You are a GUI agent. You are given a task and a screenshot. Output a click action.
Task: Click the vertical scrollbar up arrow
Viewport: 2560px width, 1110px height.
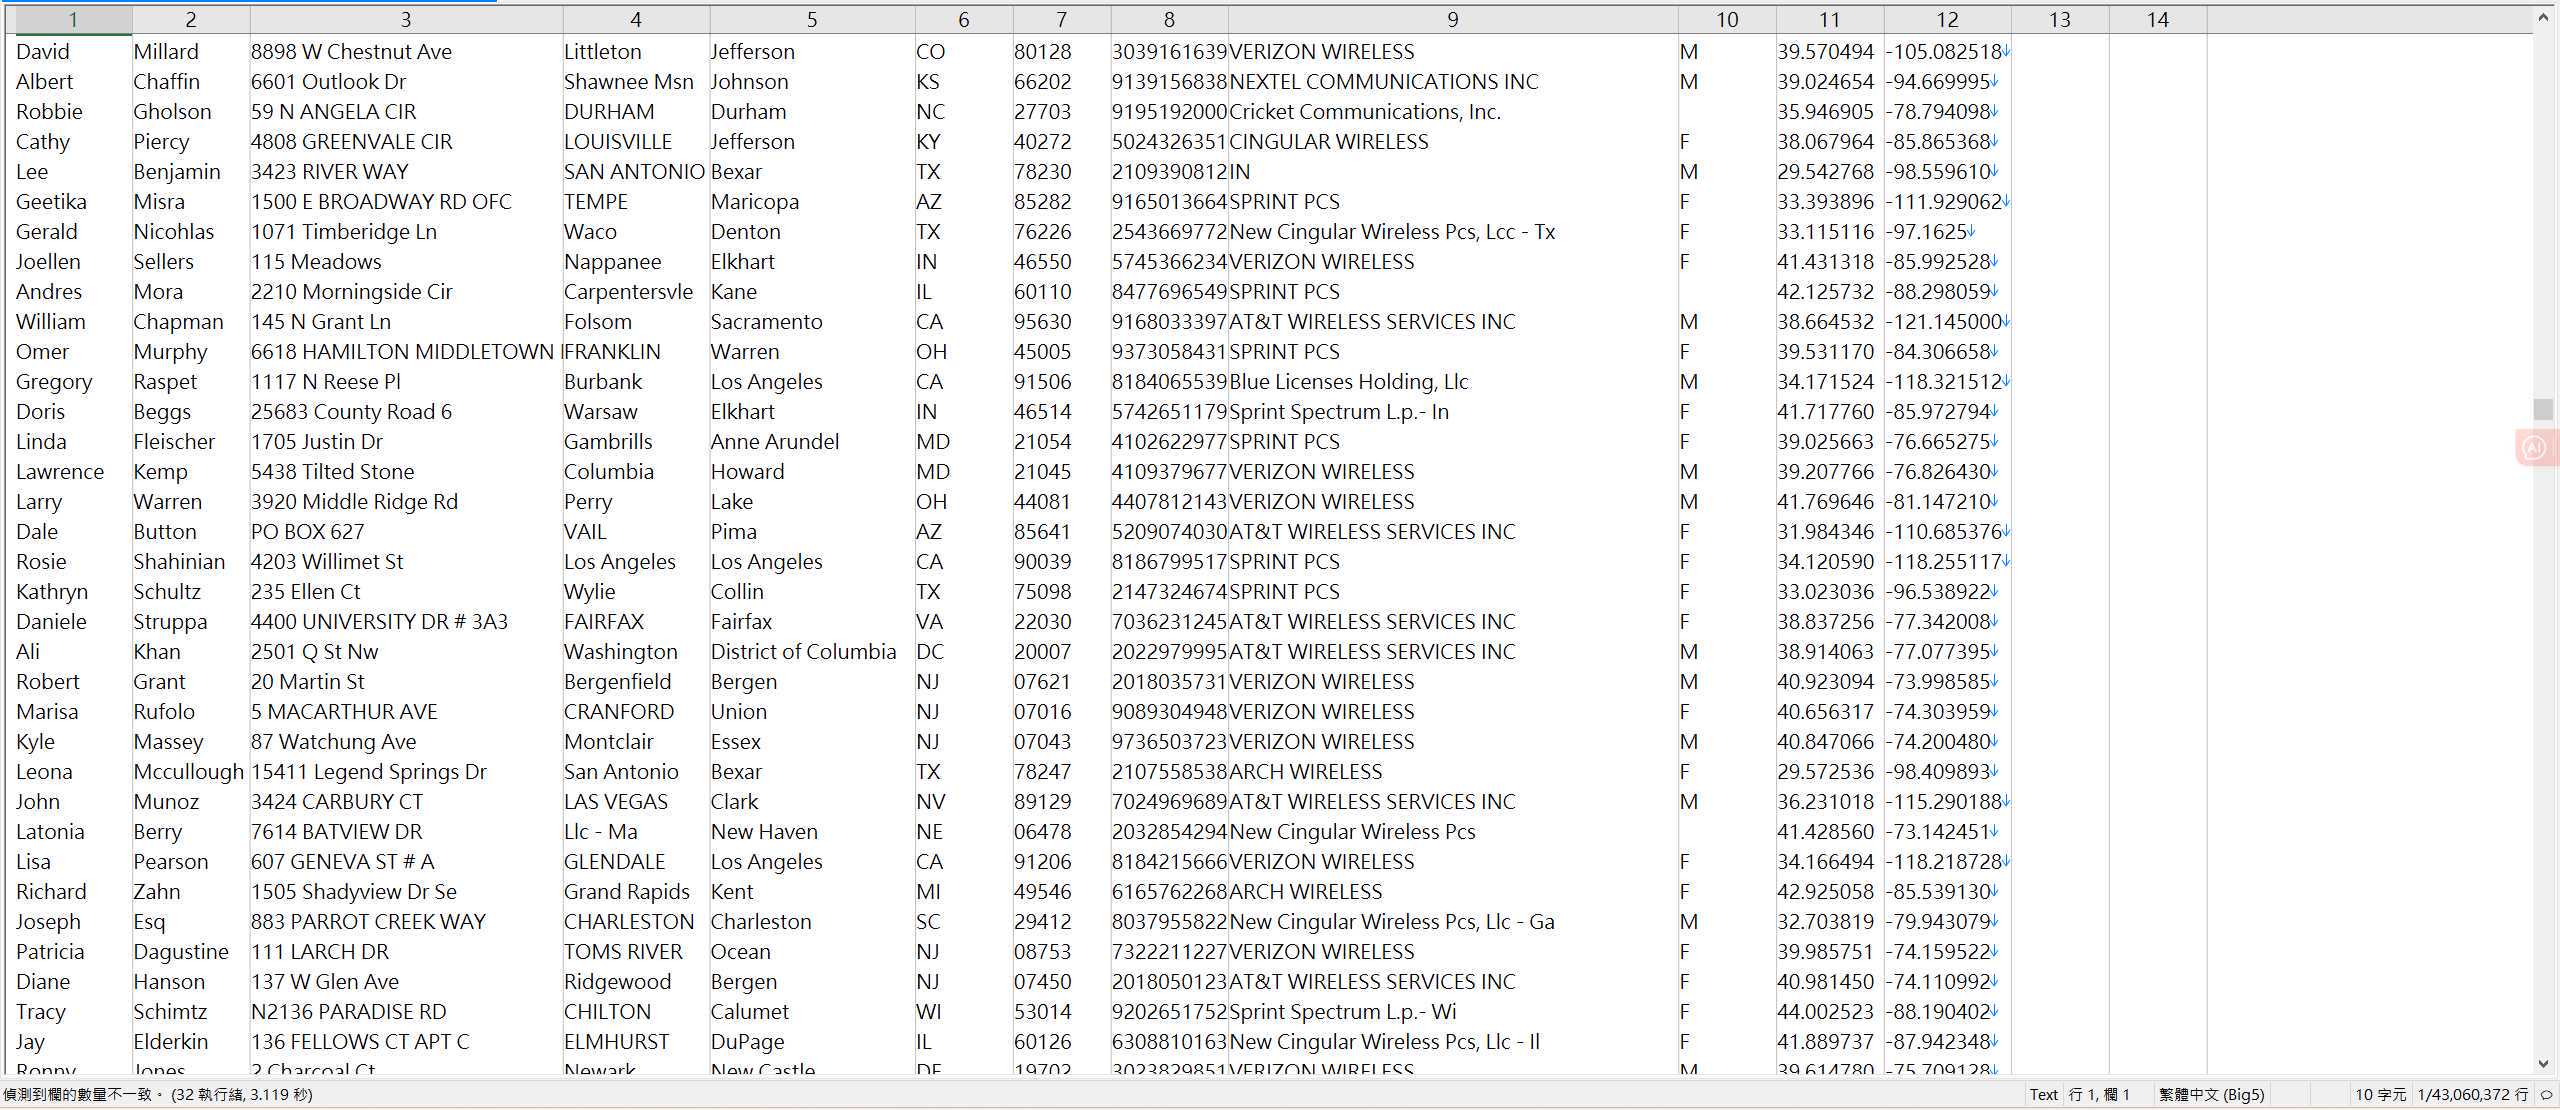click(2544, 19)
